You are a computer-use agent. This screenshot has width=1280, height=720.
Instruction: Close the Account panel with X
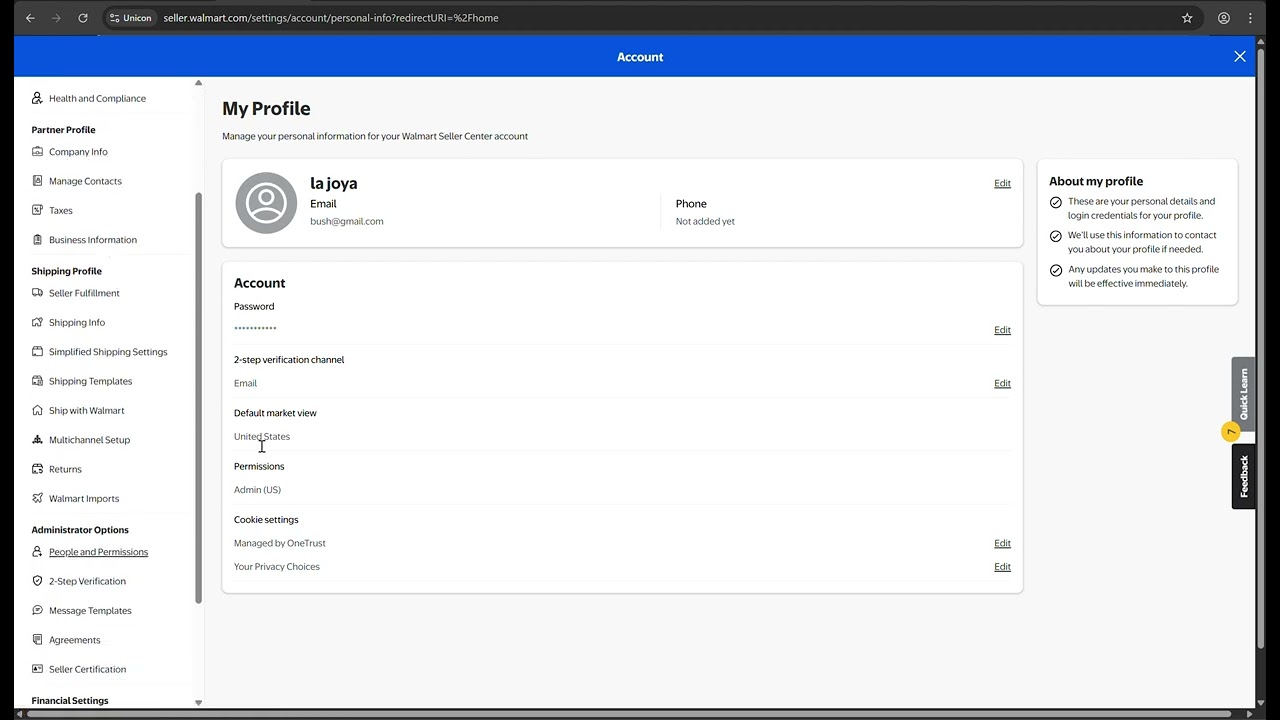click(x=1240, y=57)
